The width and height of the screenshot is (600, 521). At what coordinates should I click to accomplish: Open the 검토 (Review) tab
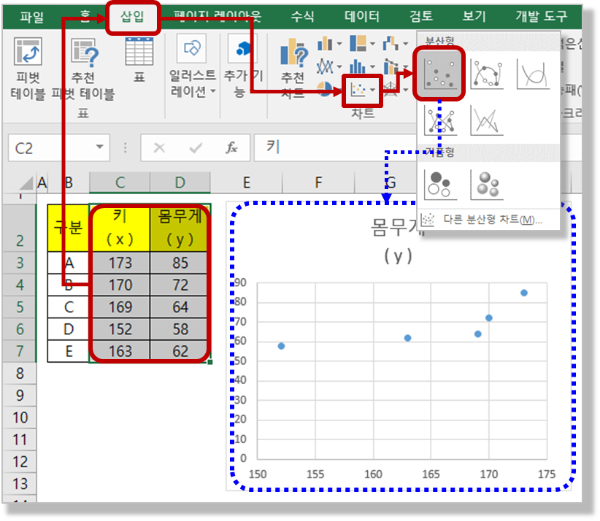421,16
